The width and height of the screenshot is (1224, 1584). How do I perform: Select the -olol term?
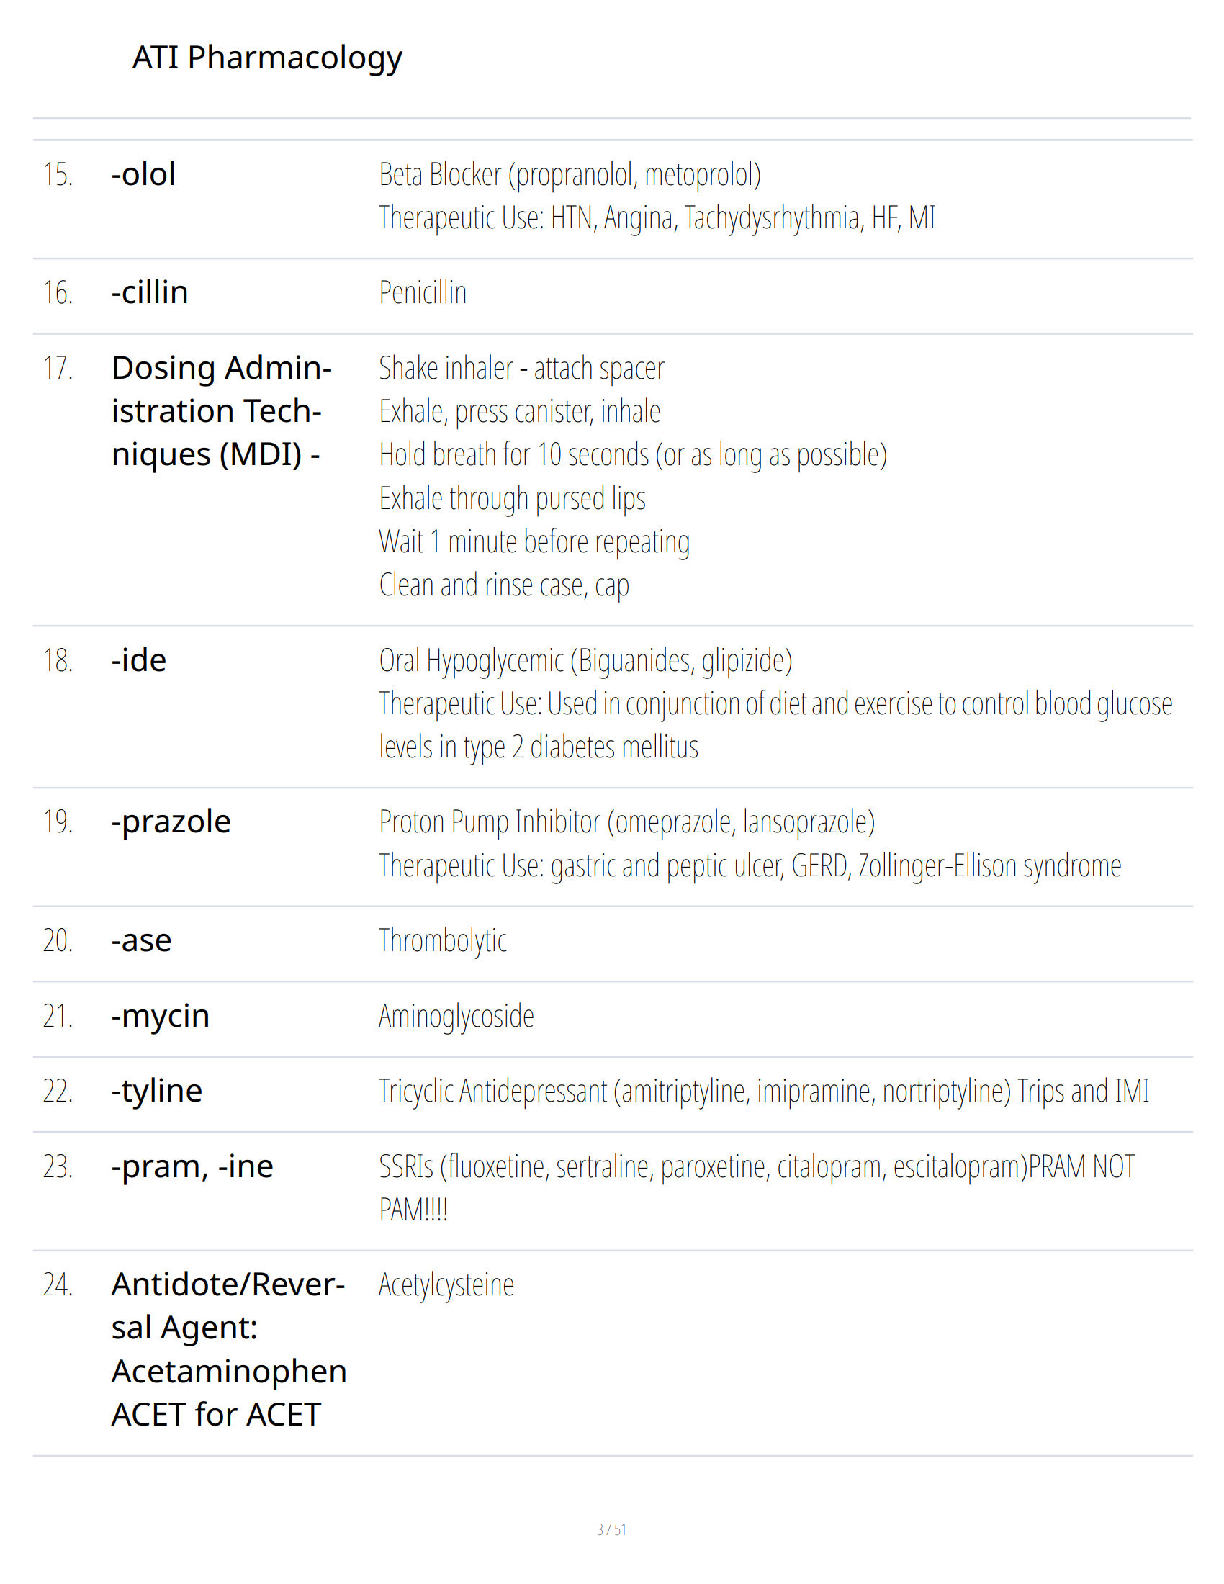coord(143,174)
